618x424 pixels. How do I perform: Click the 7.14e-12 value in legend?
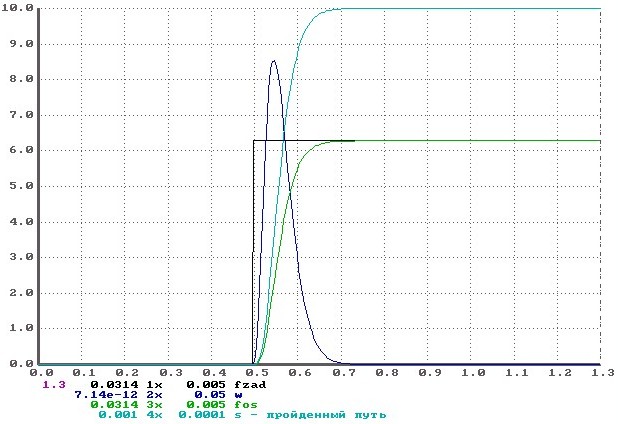[106, 394]
